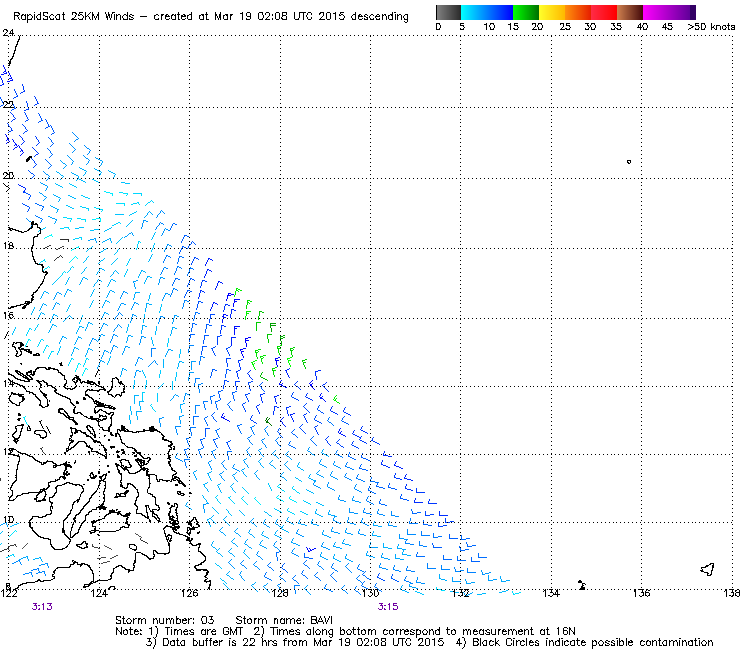The width and height of the screenshot is (740, 650).
Task: Click the 'Black Circles indicate possible contamination' note
Action: (592, 642)
